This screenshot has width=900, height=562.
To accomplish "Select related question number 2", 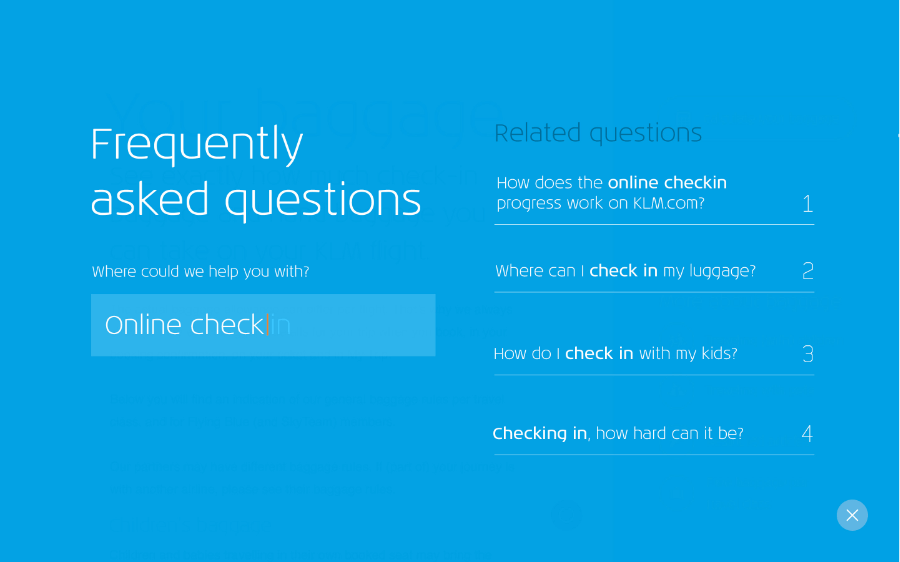I will point(807,271).
